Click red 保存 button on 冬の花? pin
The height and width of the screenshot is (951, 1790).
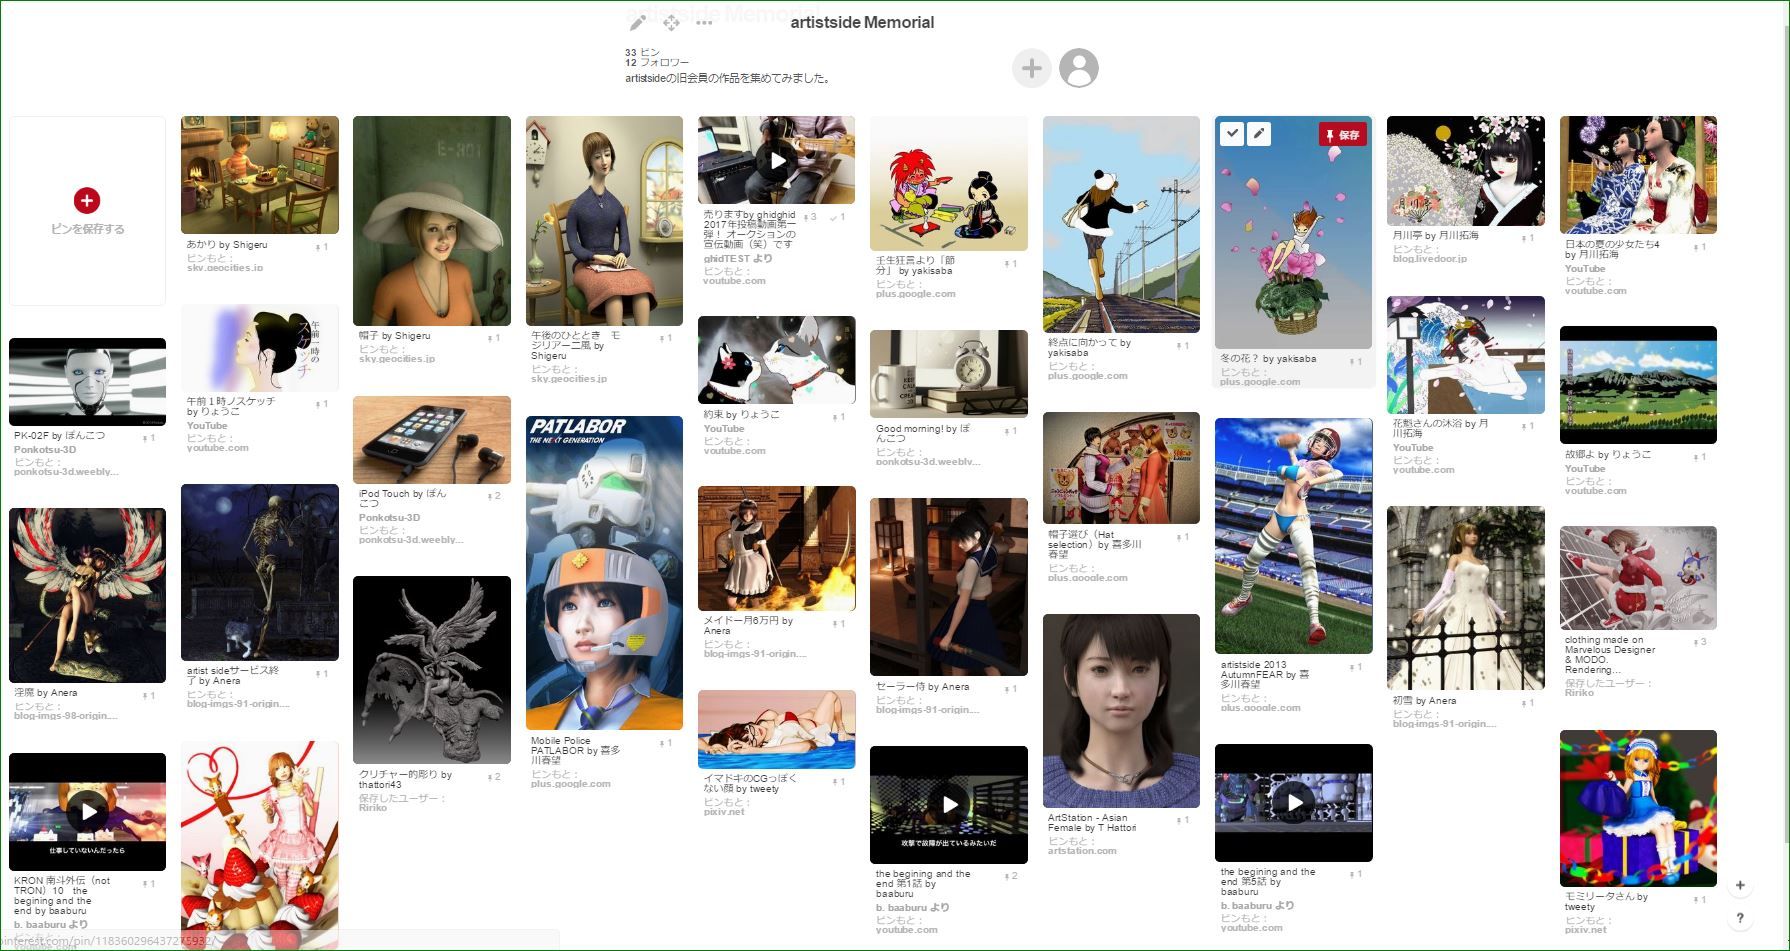[1343, 134]
